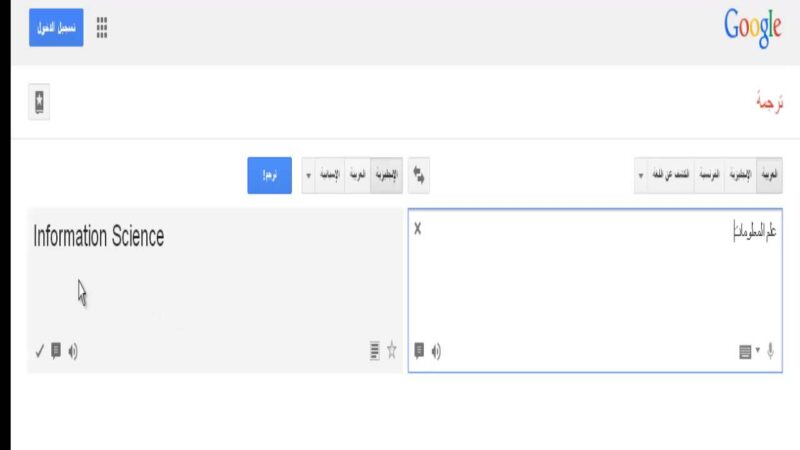
Task: Open the input tools dropdown arrow
Action: [758, 351]
